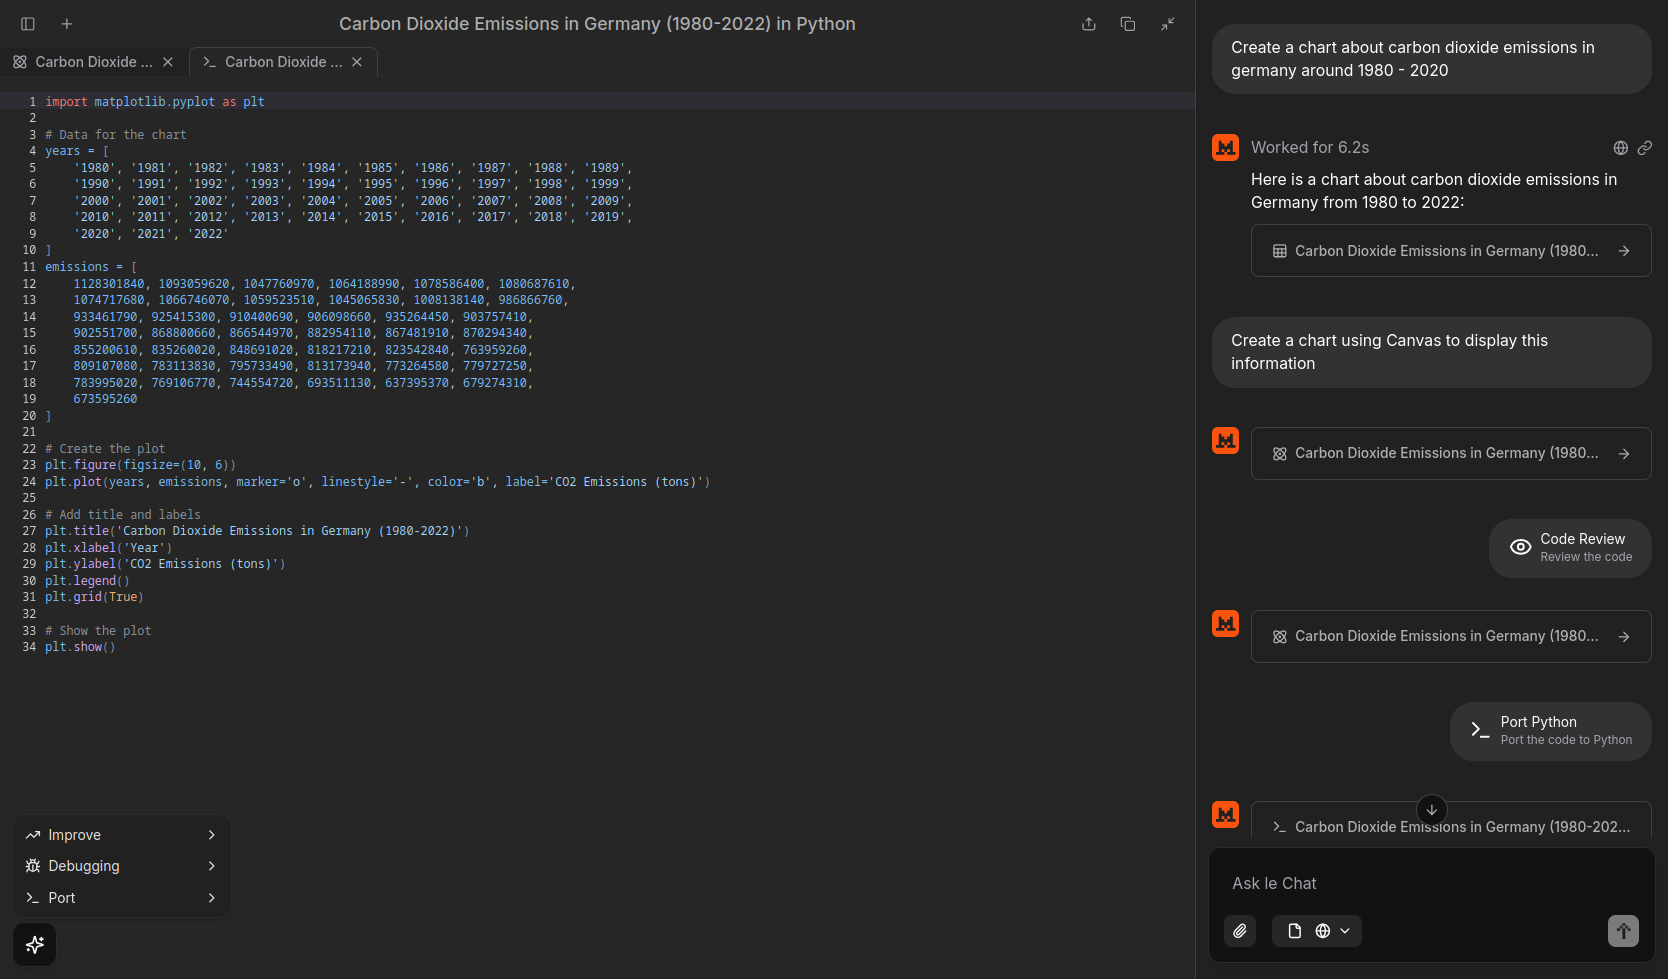Click the arrow on the third canvas card
Image resolution: width=1668 pixels, height=979 pixels.
point(1624,637)
